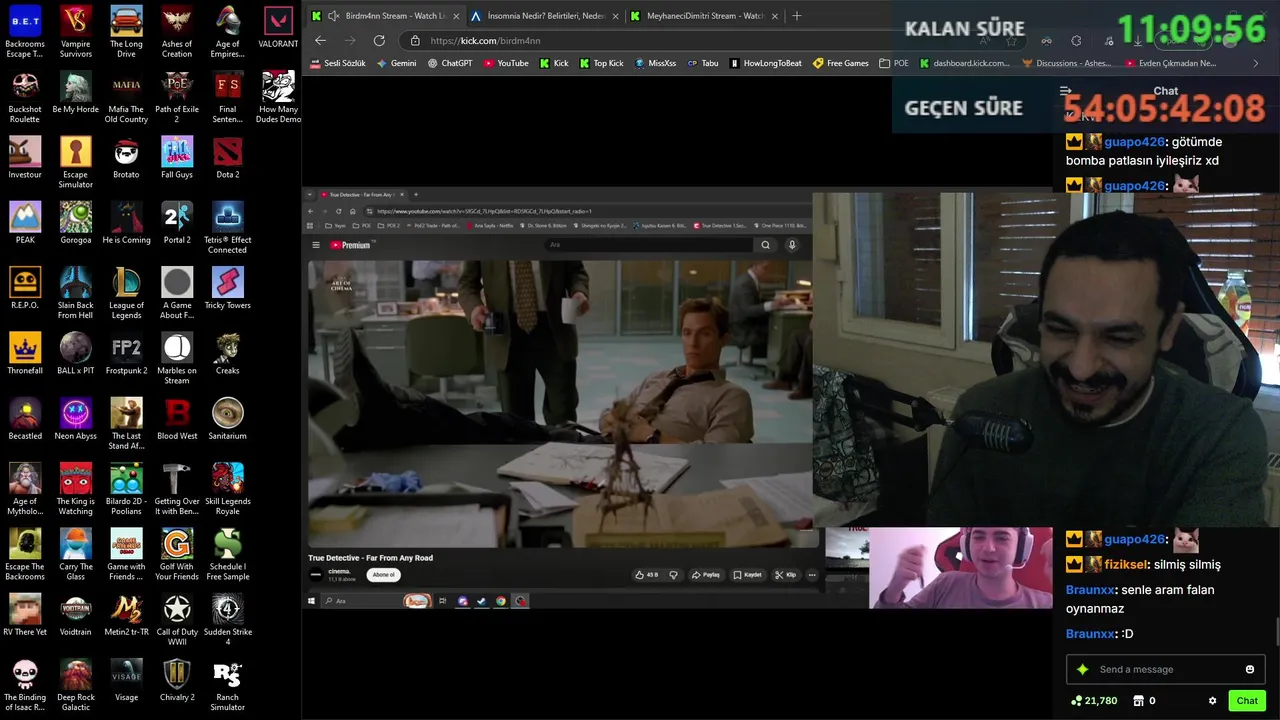Go back in browser history

(320, 40)
